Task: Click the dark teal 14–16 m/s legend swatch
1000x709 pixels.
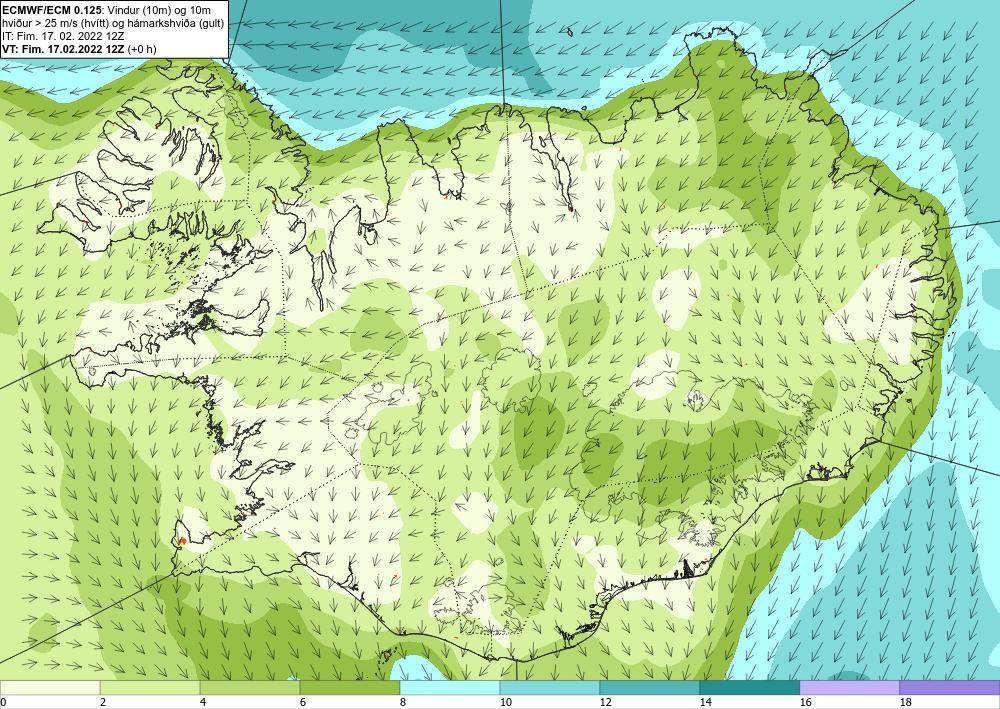Action: (750, 688)
